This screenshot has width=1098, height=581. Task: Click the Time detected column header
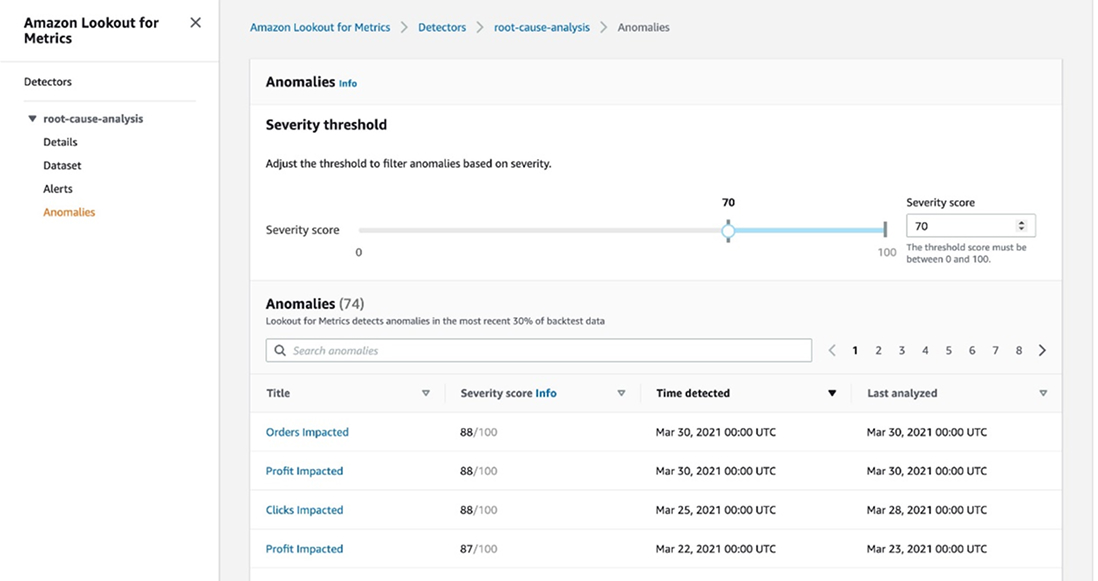693,393
